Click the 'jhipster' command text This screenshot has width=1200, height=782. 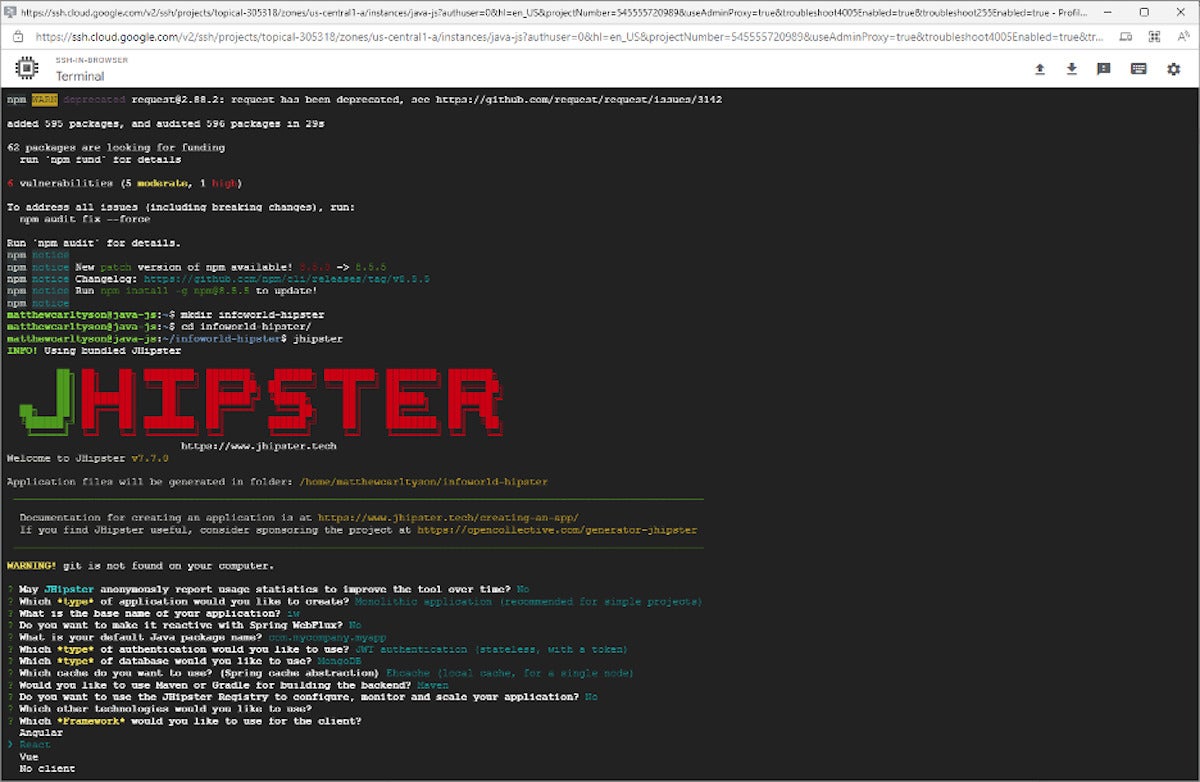pos(318,339)
